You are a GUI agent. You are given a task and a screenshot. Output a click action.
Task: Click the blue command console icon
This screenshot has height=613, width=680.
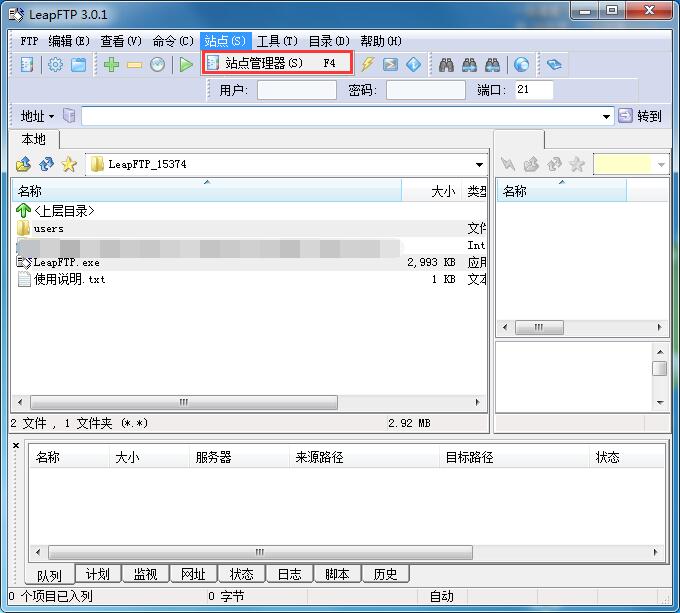[390, 65]
